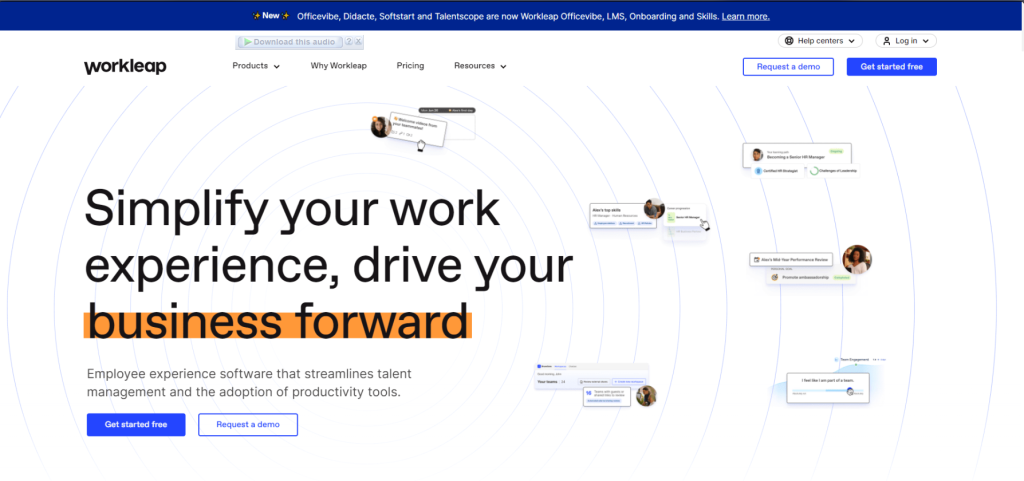Click the user icon beside Log in

[x=886, y=40]
